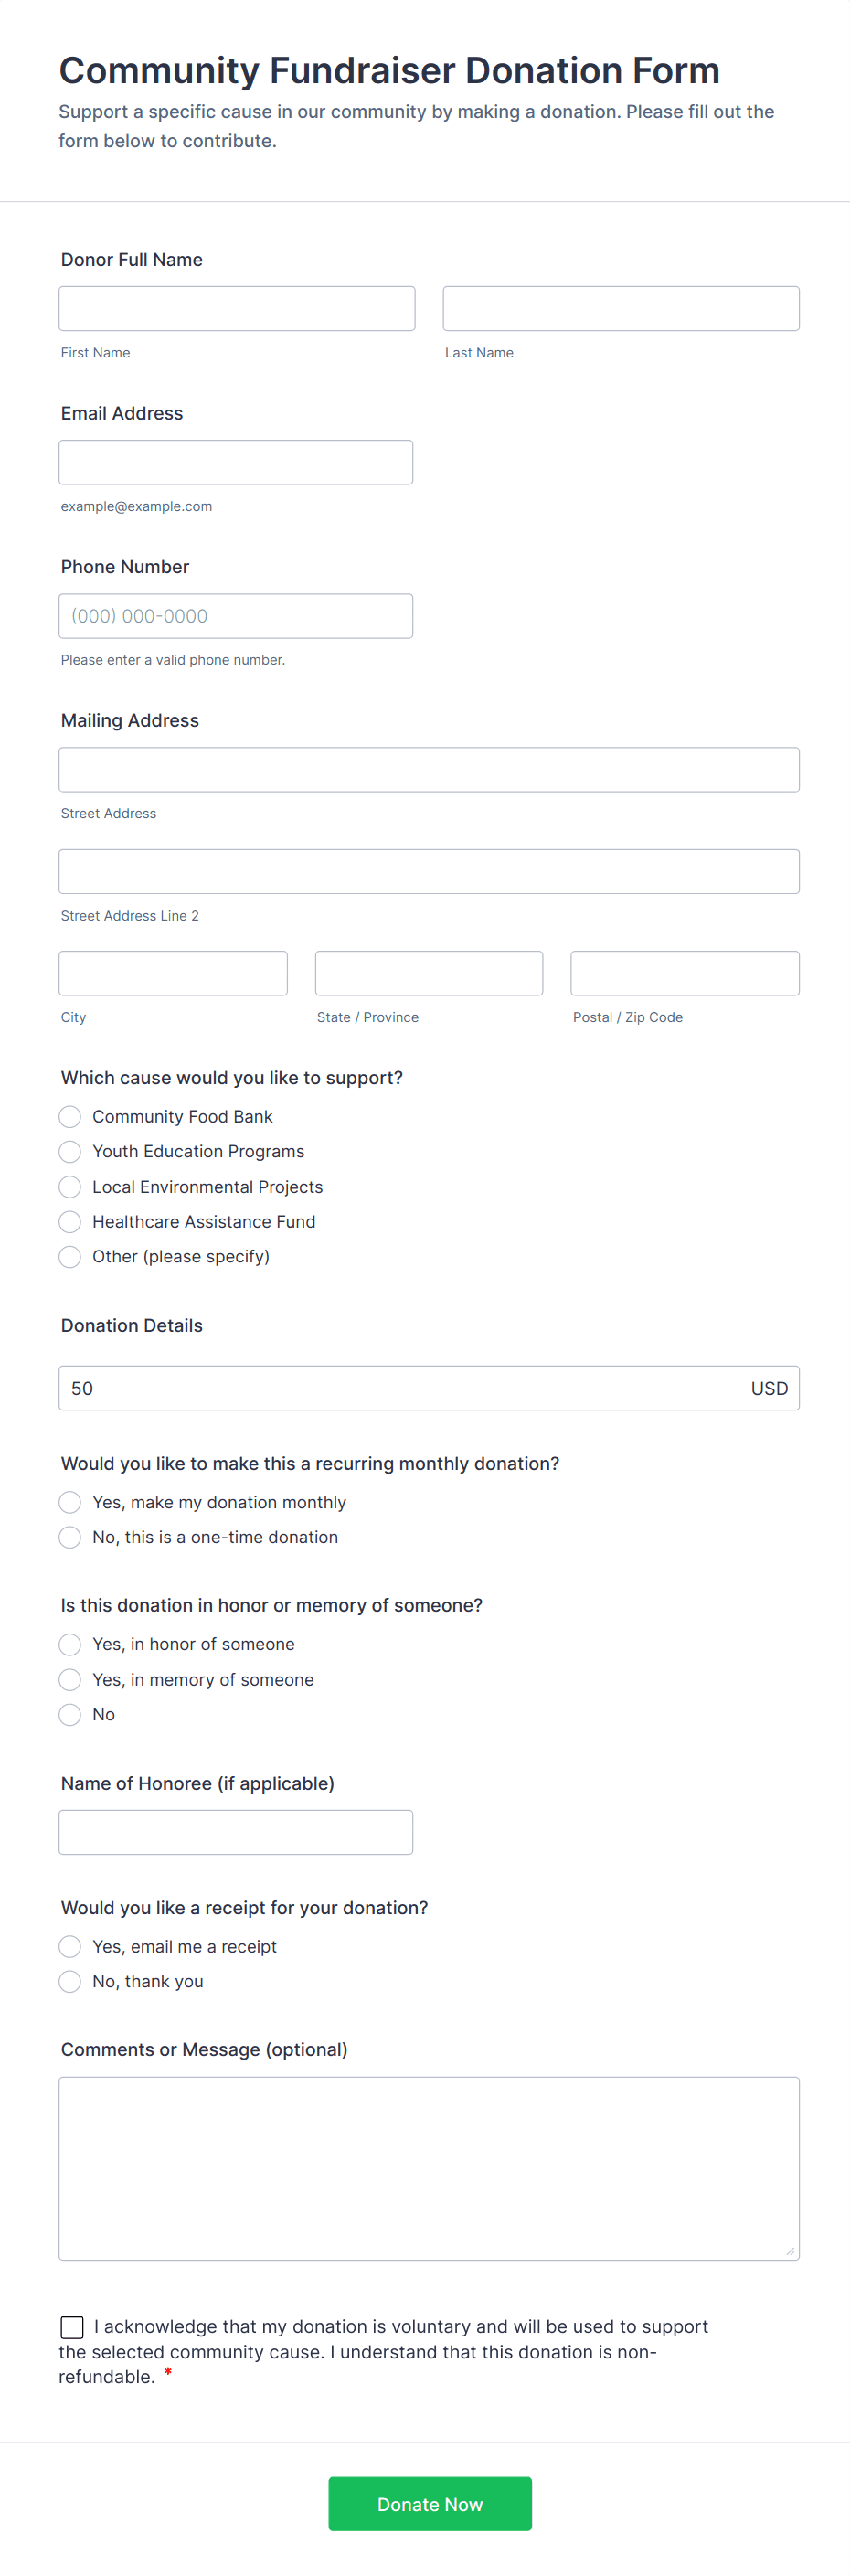The image size is (850, 2576).
Task: Select Yes, email me a receipt
Action: tap(70, 1946)
